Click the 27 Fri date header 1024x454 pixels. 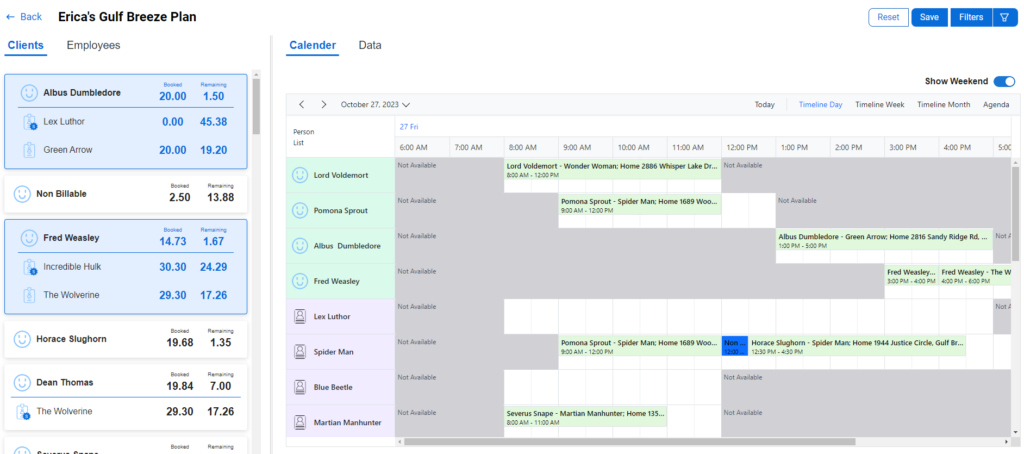pyautogui.click(x=409, y=127)
